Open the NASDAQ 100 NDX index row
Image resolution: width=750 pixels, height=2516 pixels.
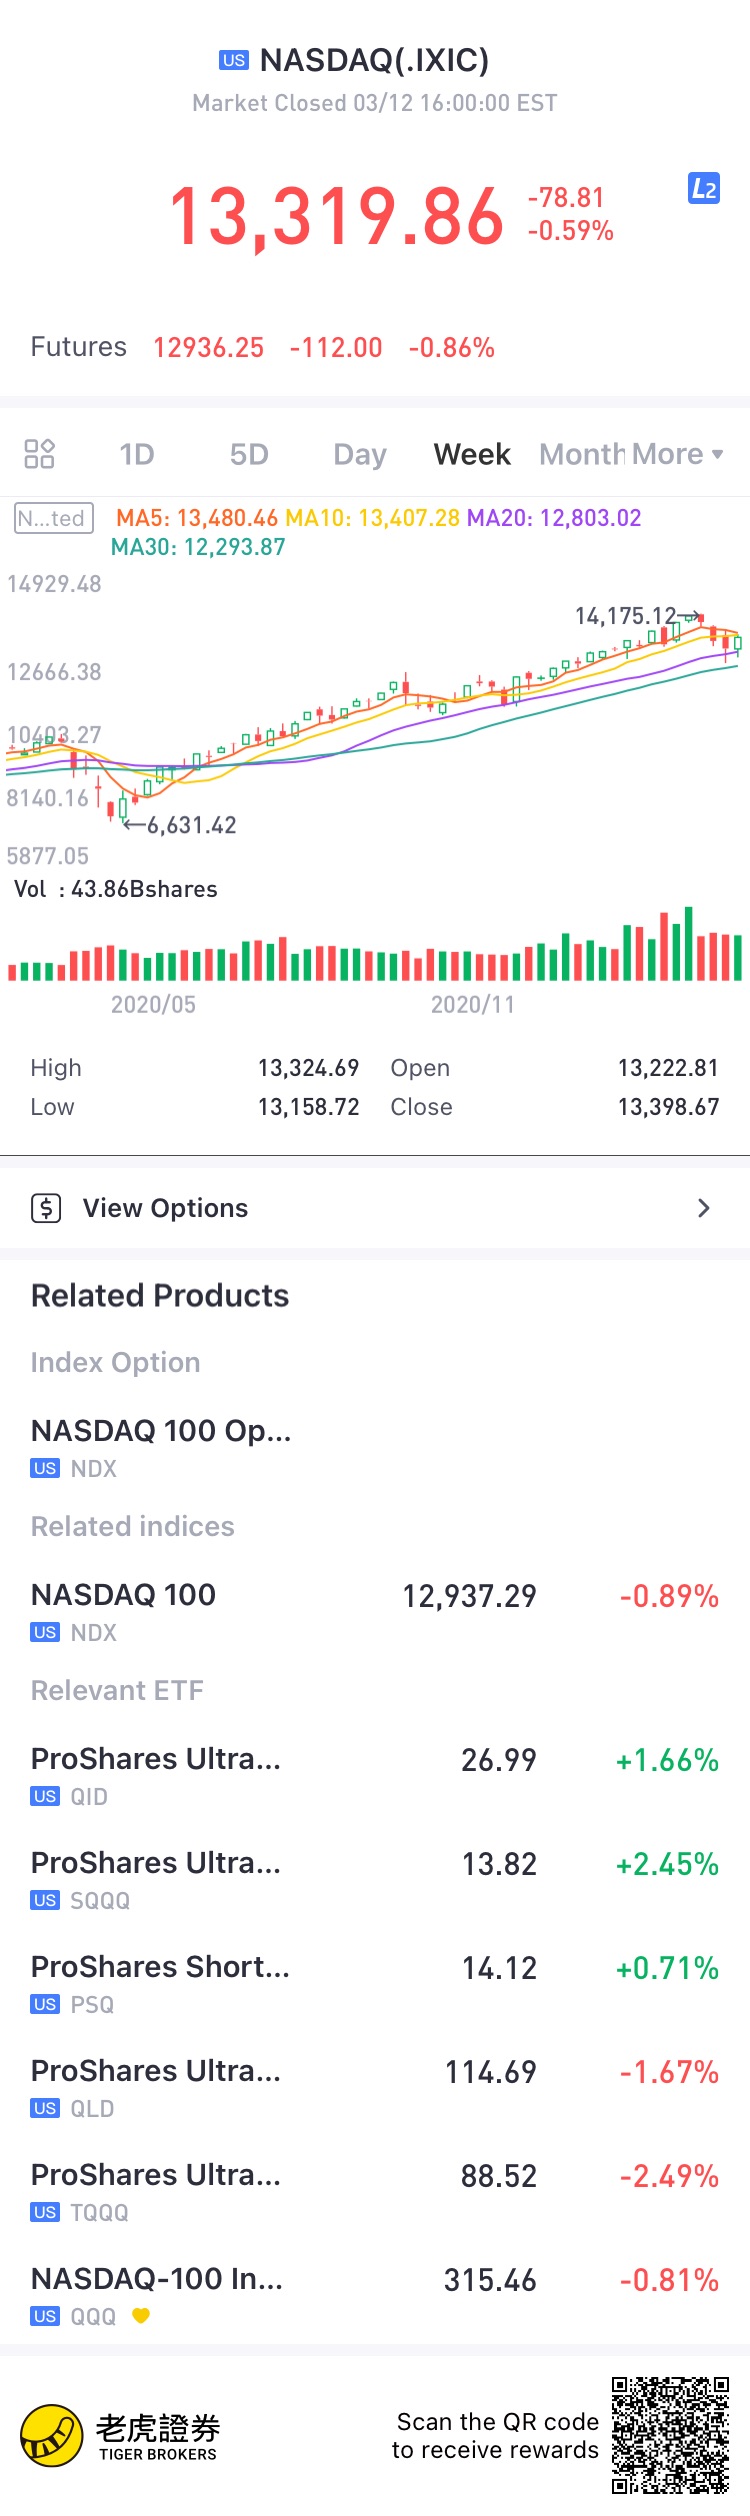pos(375,1610)
